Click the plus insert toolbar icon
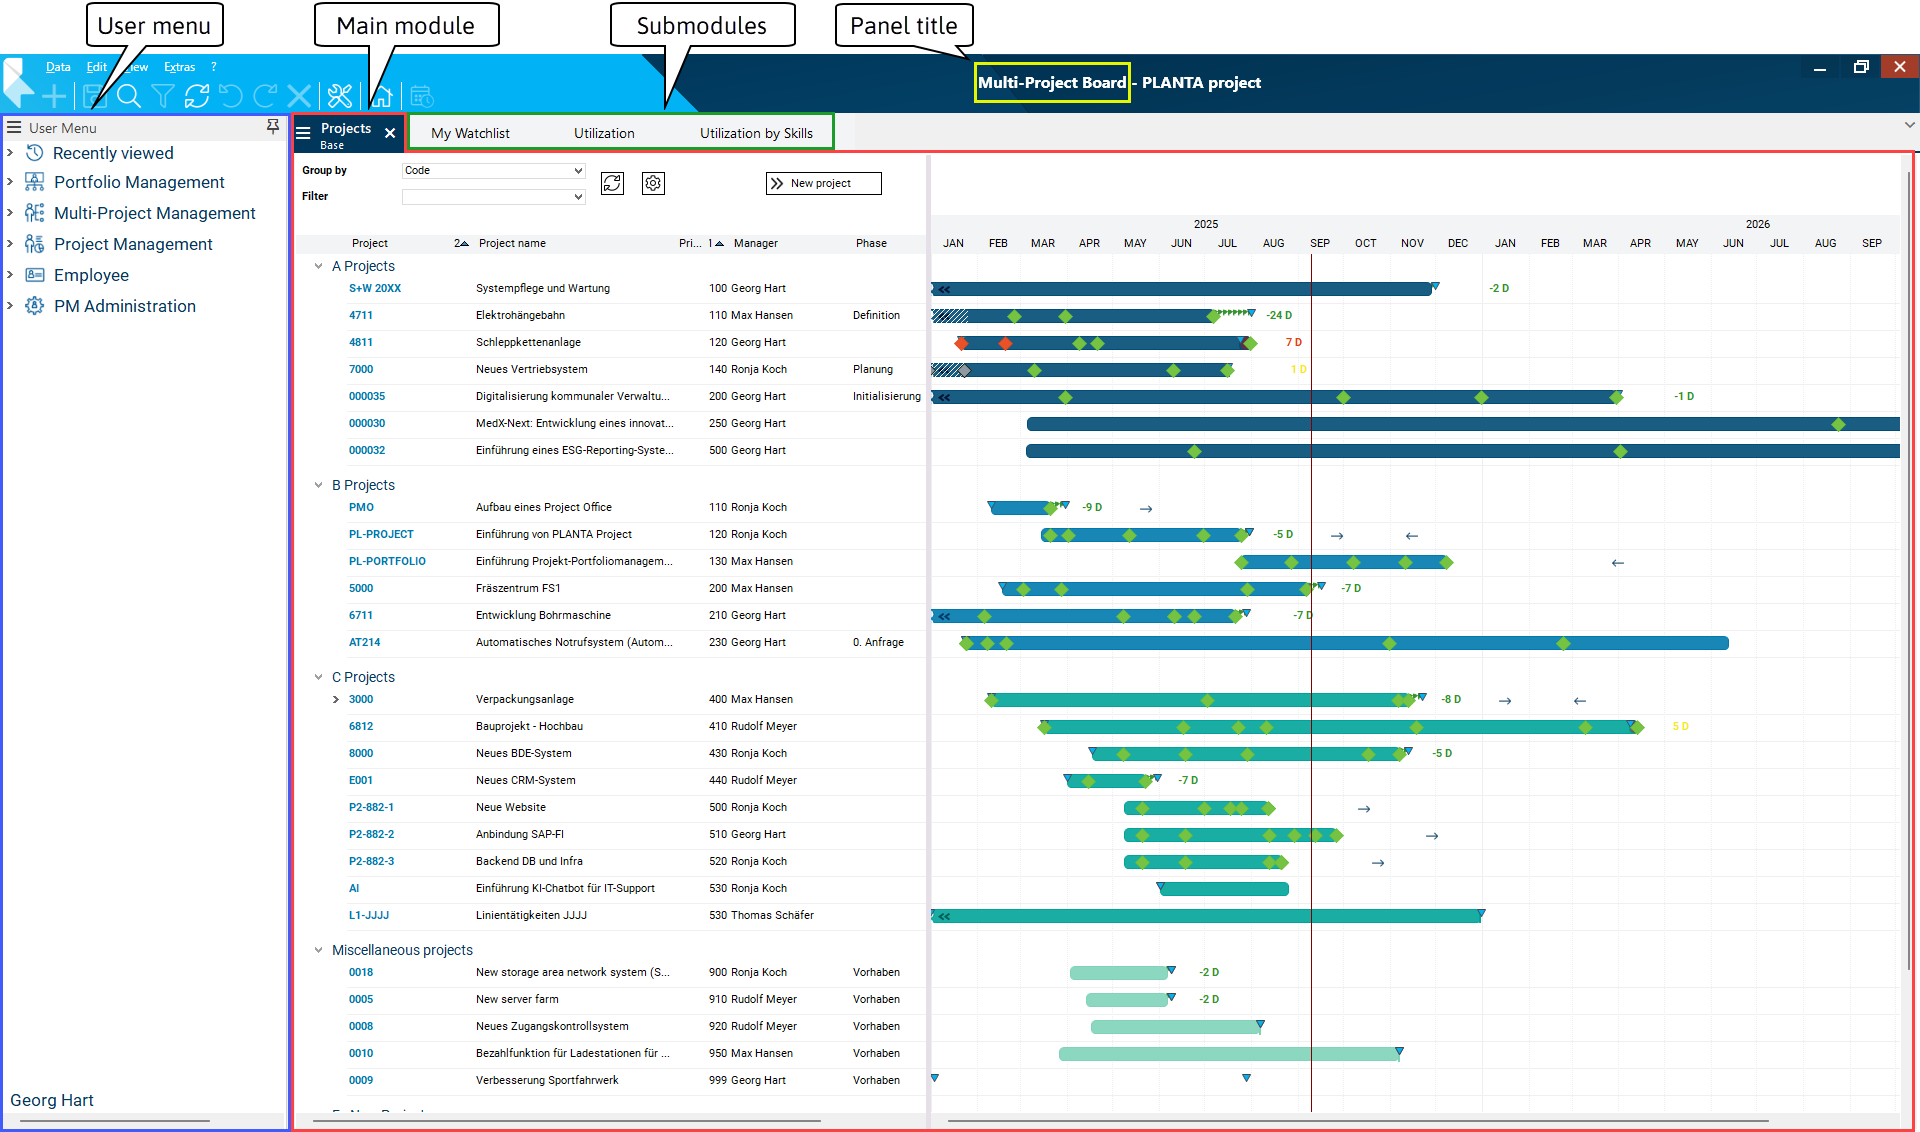1920x1132 pixels. (54, 96)
